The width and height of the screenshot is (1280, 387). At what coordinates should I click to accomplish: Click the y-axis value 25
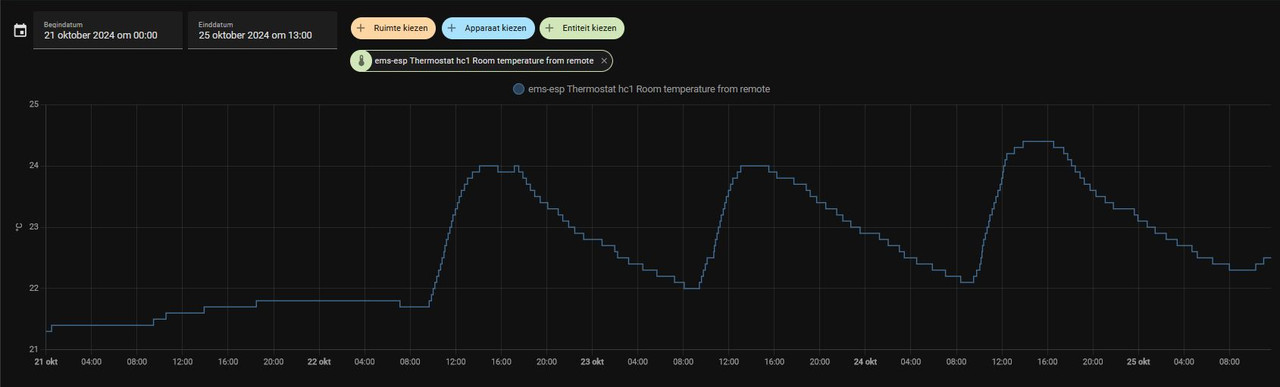33,104
